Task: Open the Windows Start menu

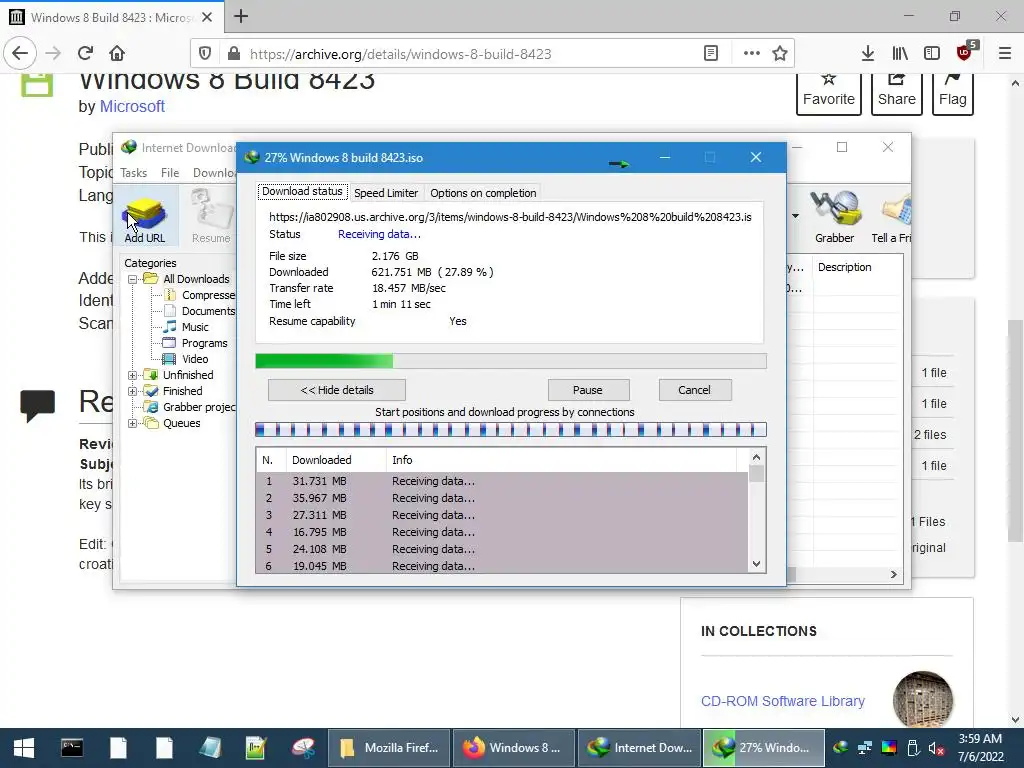Action: 24,748
